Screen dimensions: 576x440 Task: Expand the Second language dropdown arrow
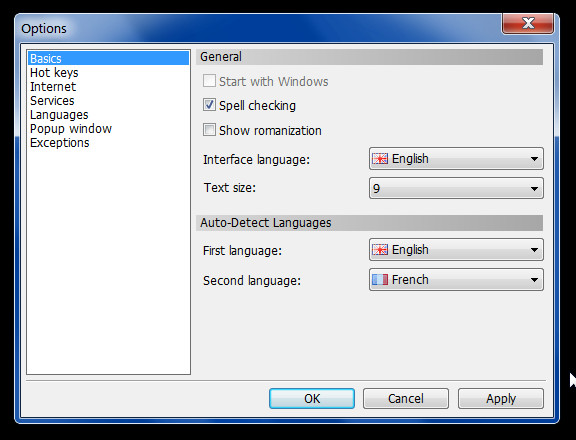pos(534,280)
